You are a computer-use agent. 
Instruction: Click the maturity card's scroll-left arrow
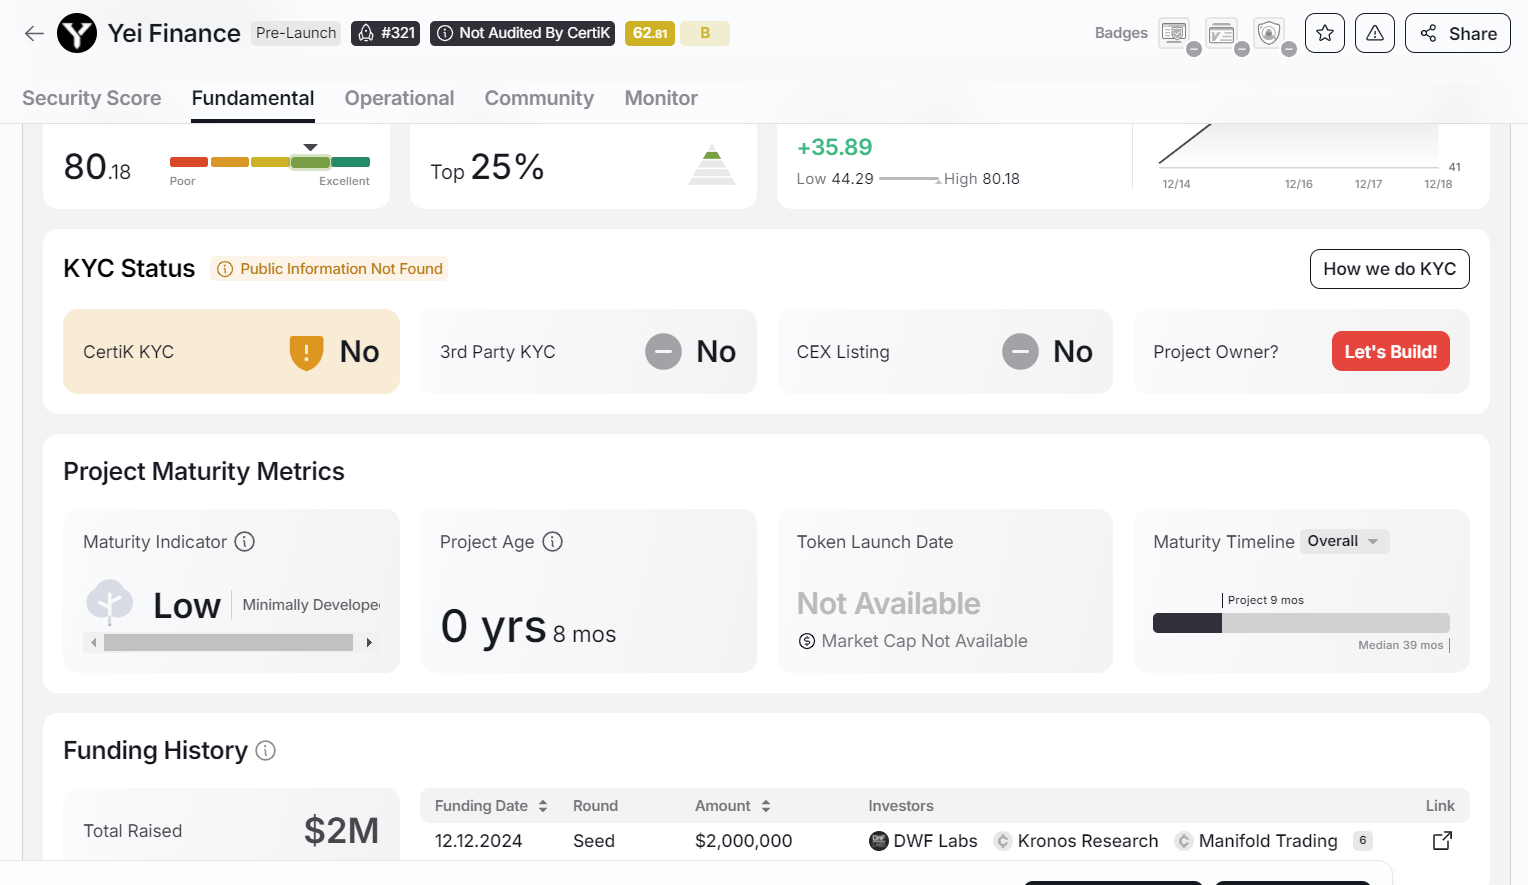(x=94, y=642)
